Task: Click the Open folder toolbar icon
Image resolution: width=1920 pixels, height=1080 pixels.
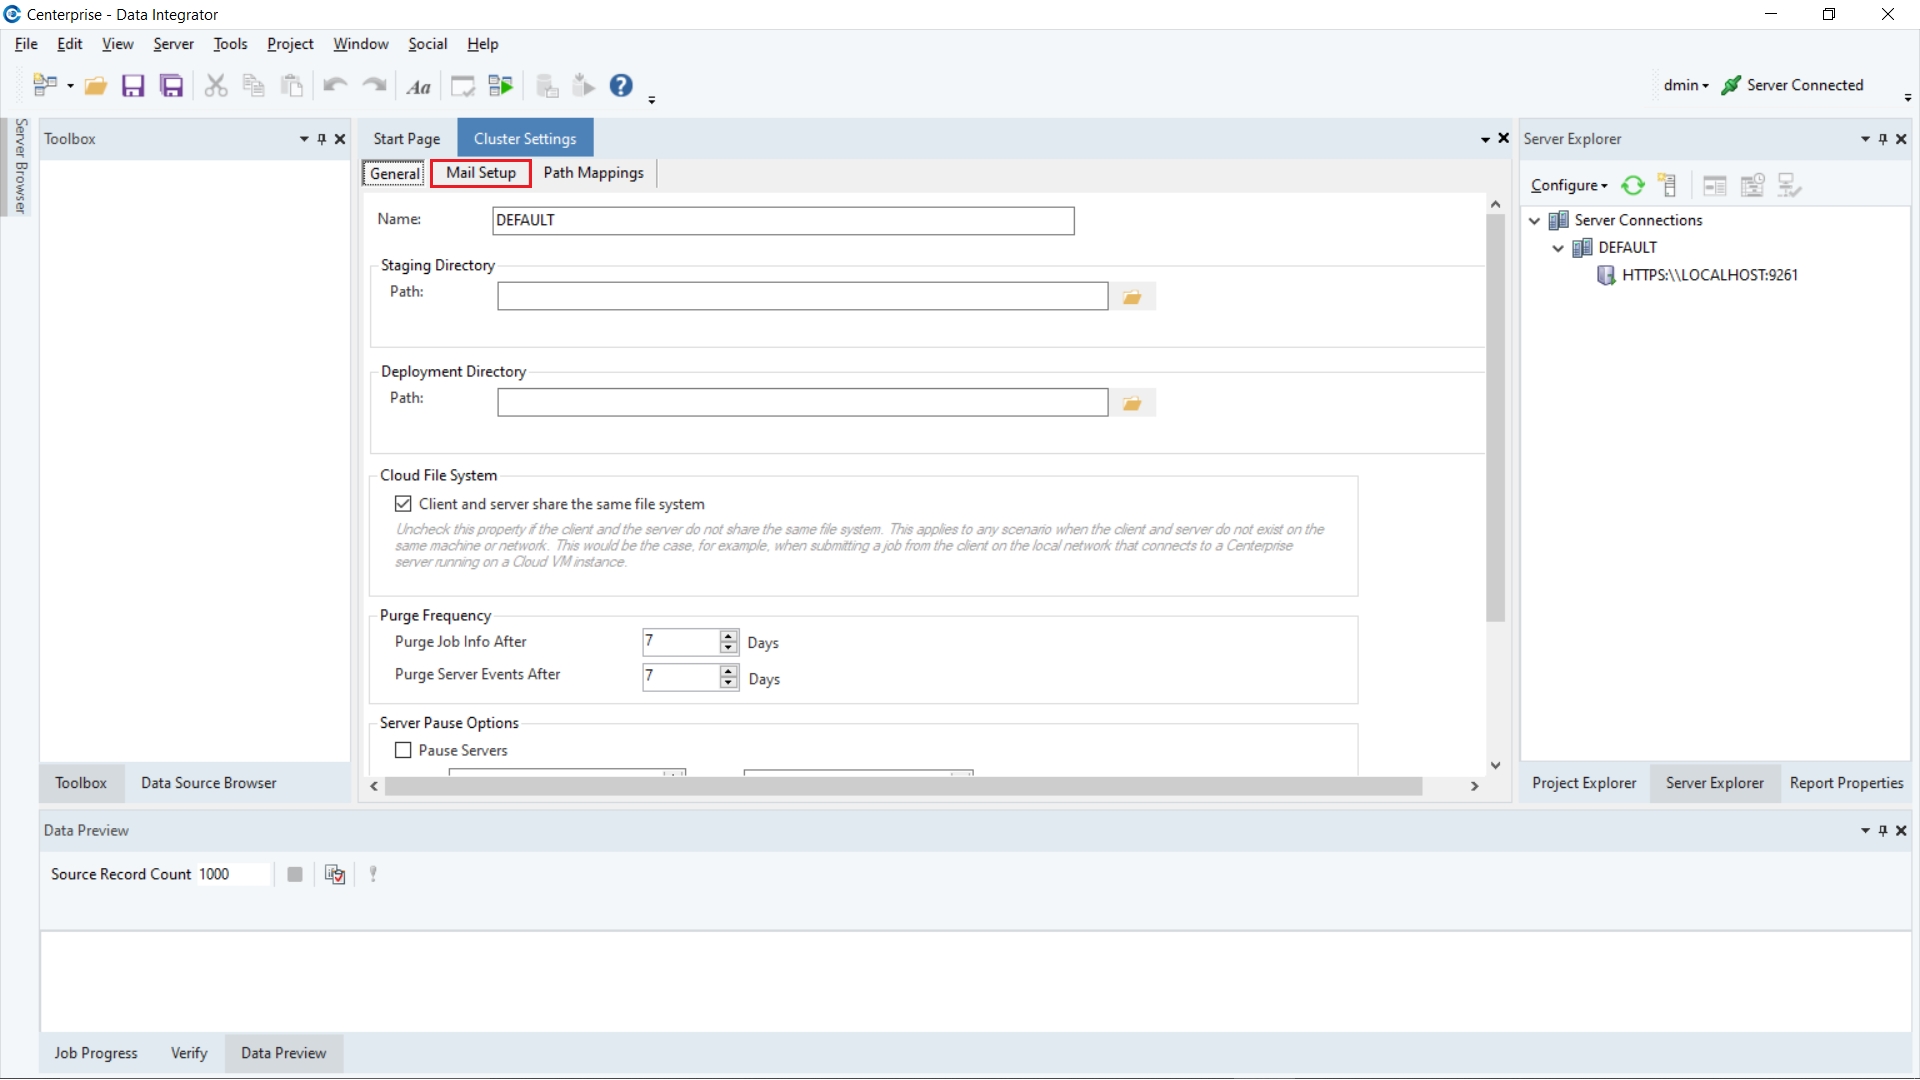Action: (96, 86)
